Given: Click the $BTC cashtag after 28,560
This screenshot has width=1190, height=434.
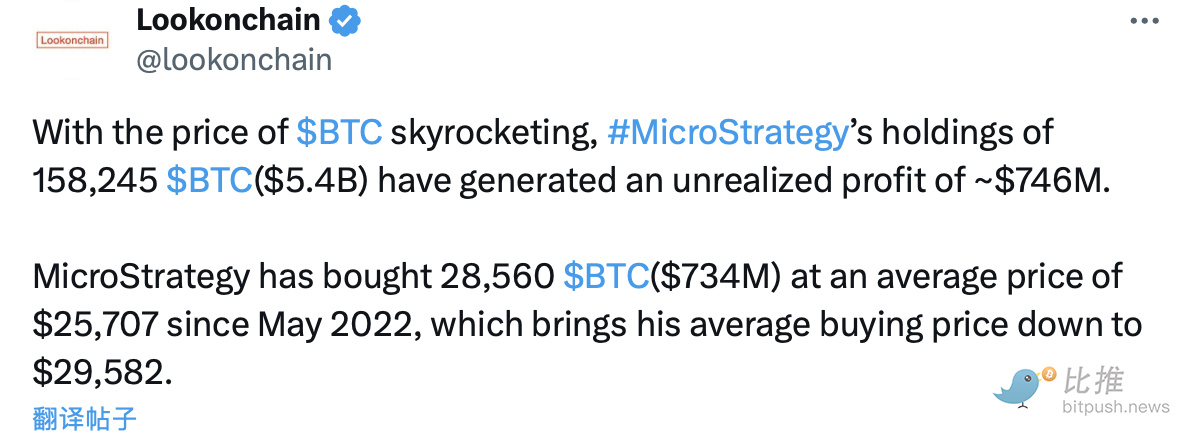Looking at the screenshot, I should point(606,277).
